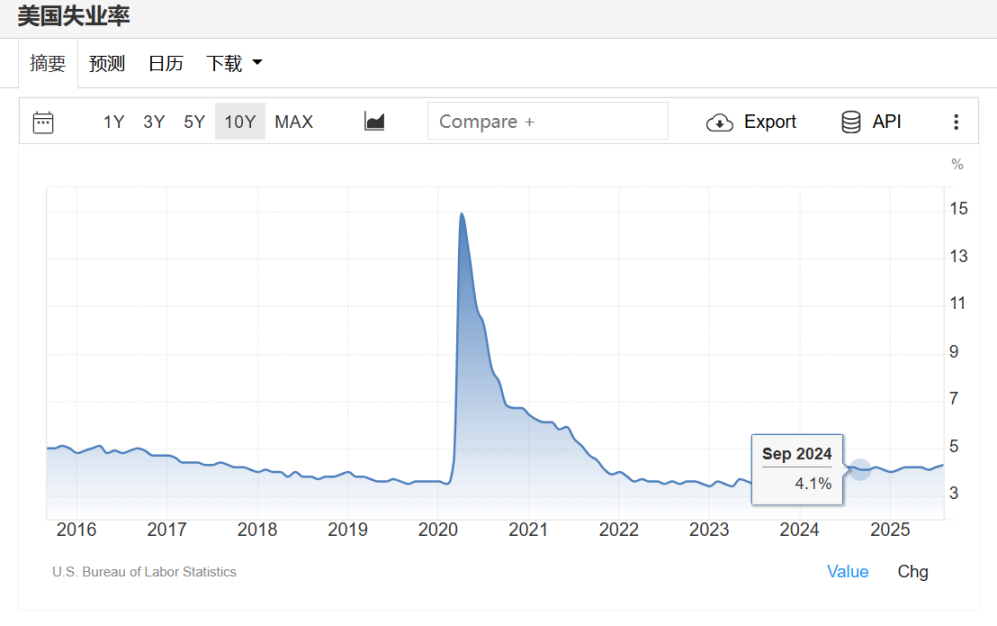Viewport: 997px width, 626px height.
Task: Open the three-dot more options menu
Action: (956, 122)
